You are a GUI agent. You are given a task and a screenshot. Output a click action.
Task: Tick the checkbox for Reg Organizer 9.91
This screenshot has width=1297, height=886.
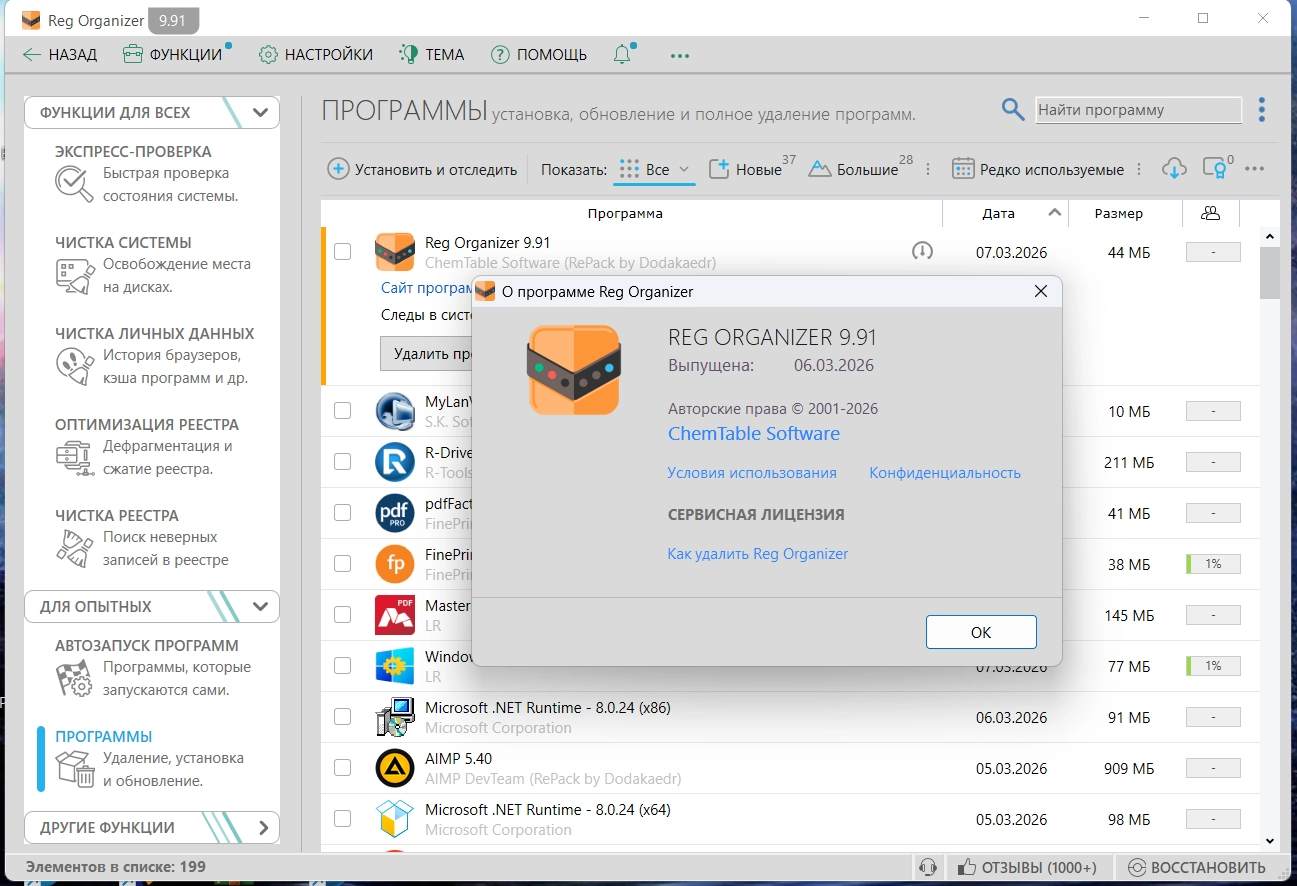coord(342,252)
